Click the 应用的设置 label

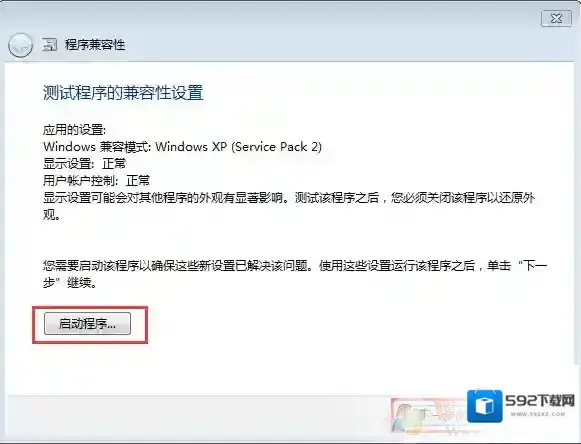click(74, 130)
